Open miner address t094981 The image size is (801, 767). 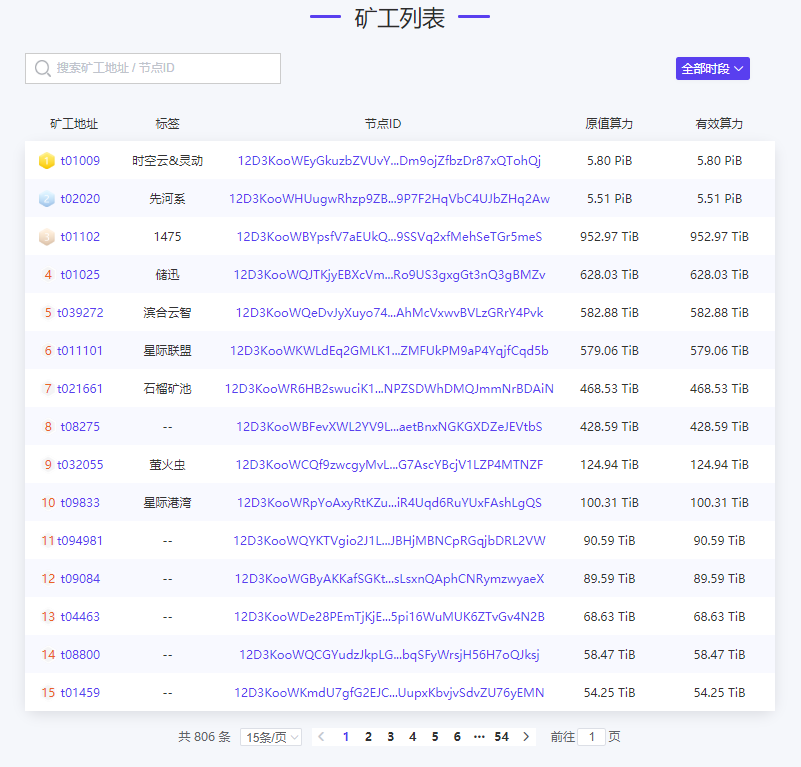tap(80, 541)
